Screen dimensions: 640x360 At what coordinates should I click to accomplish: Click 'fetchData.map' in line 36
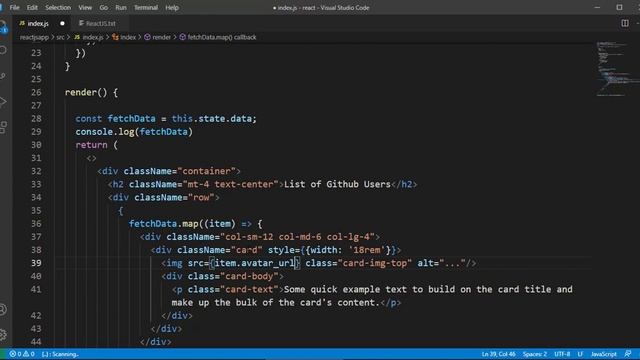(164, 224)
